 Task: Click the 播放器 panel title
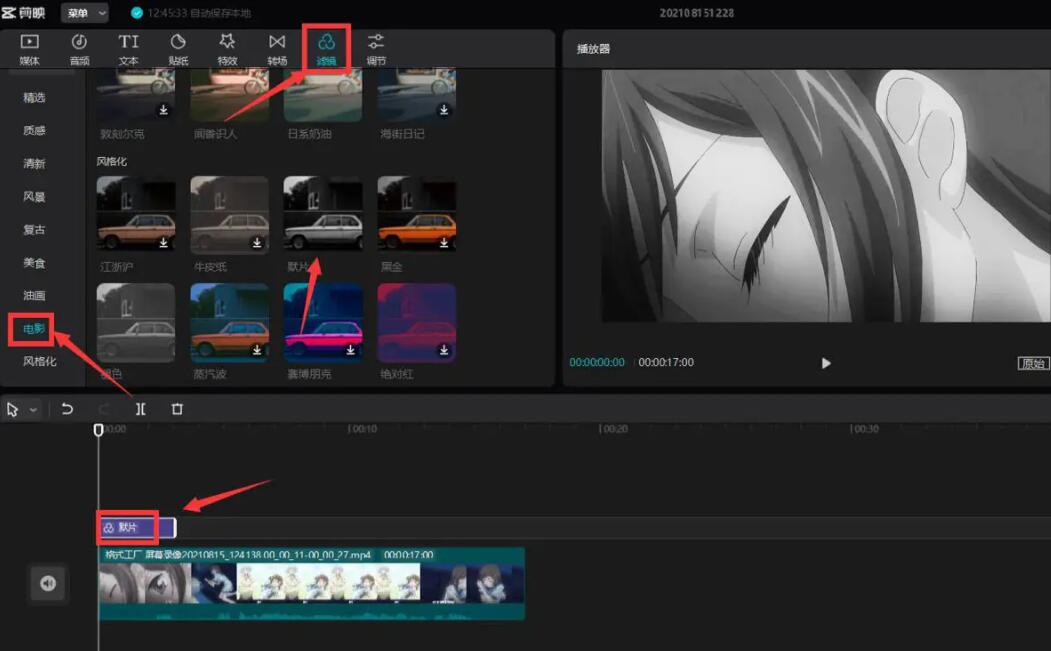594,49
